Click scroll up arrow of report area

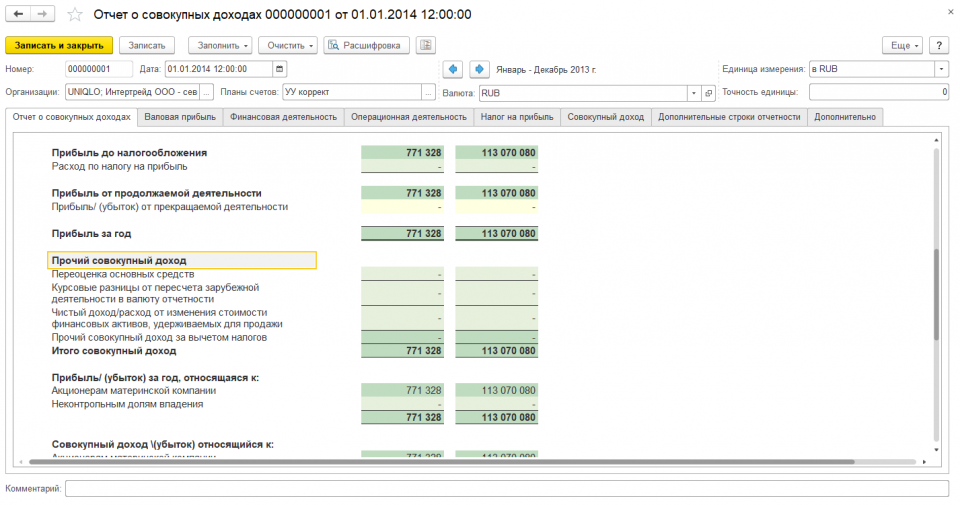click(x=936, y=140)
